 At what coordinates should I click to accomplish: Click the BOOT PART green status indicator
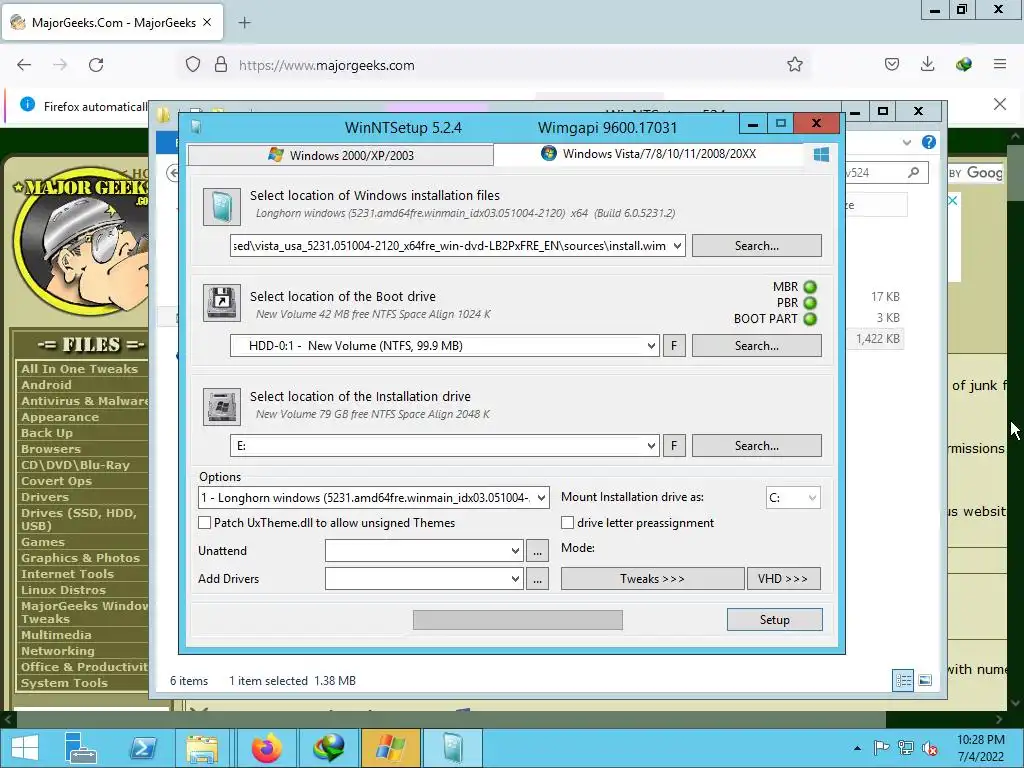pyautogui.click(x=810, y=319)
